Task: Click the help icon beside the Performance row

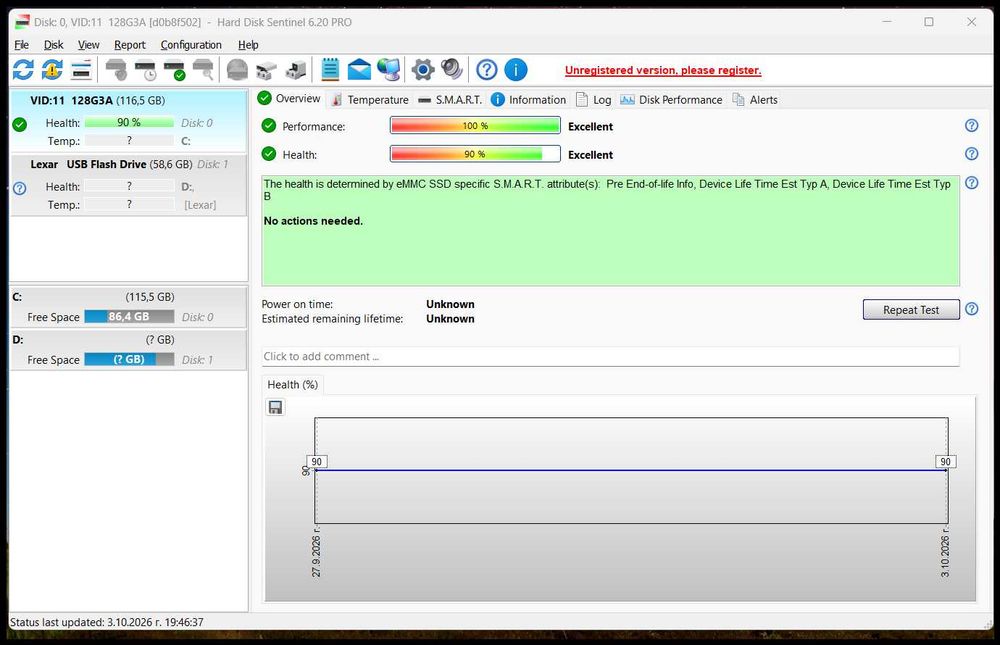Action: tap(971, 126)
